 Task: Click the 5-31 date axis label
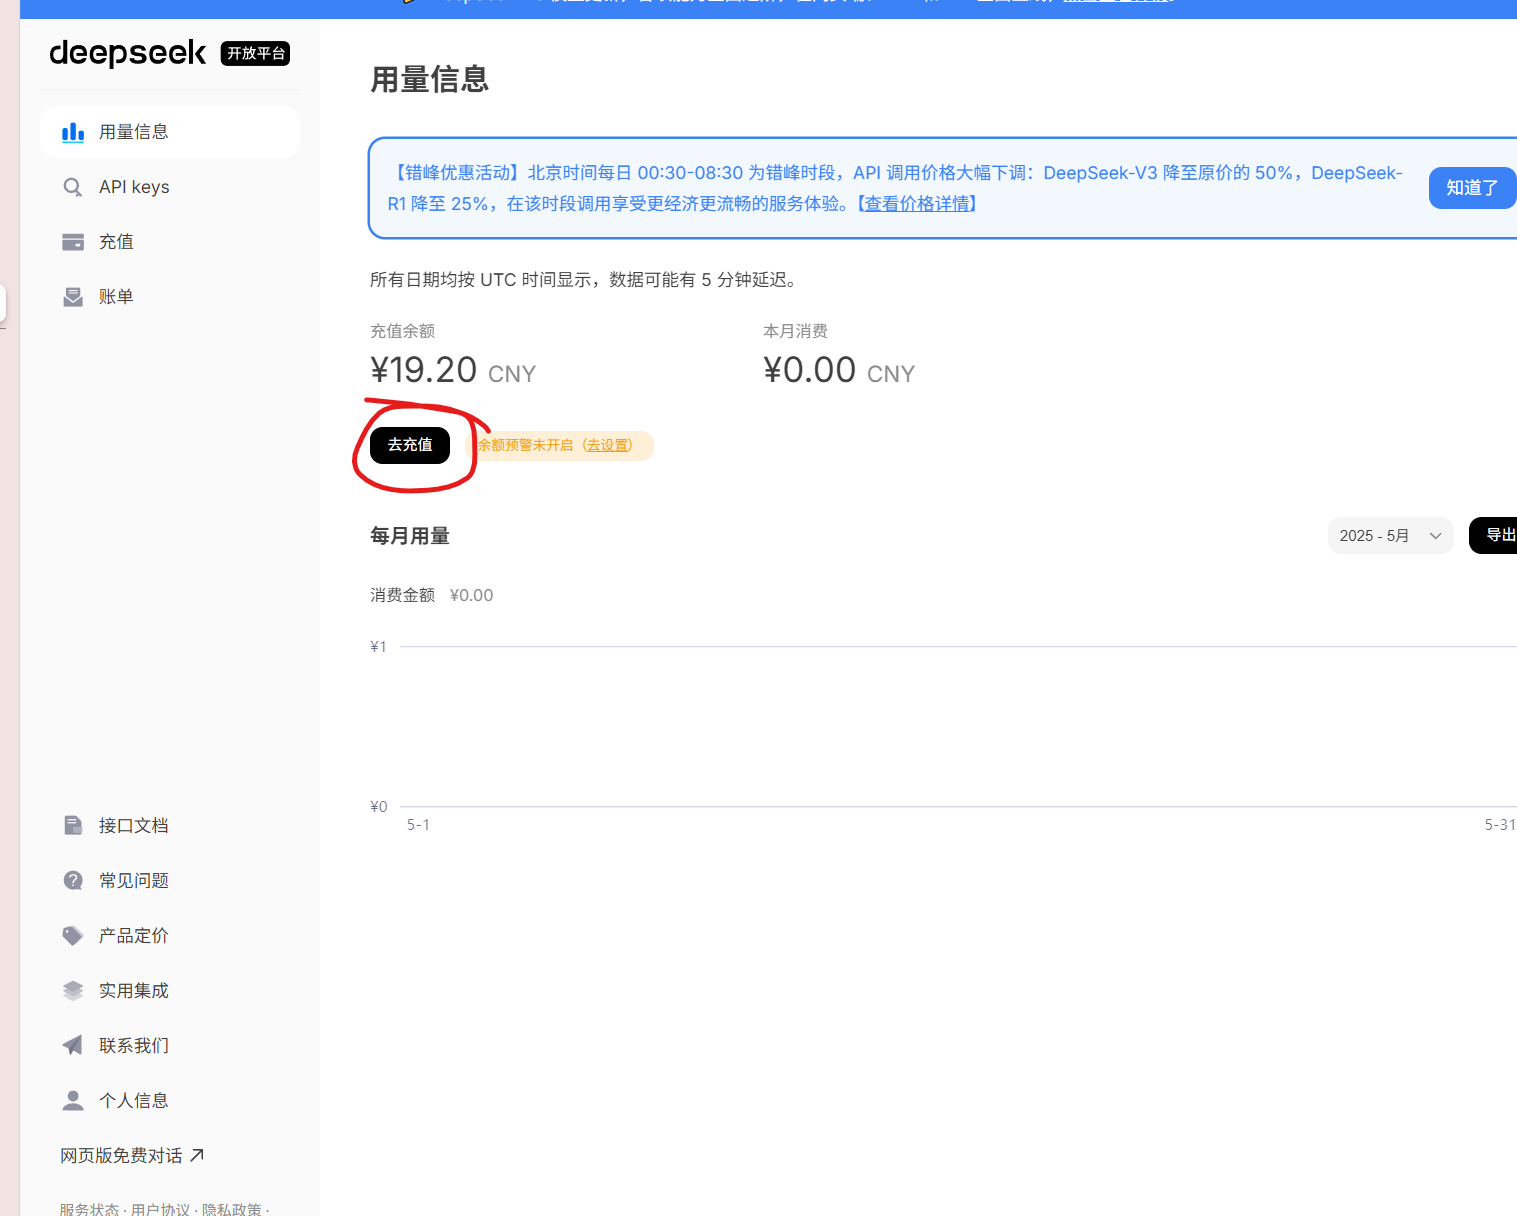[x=1500, y=825]
